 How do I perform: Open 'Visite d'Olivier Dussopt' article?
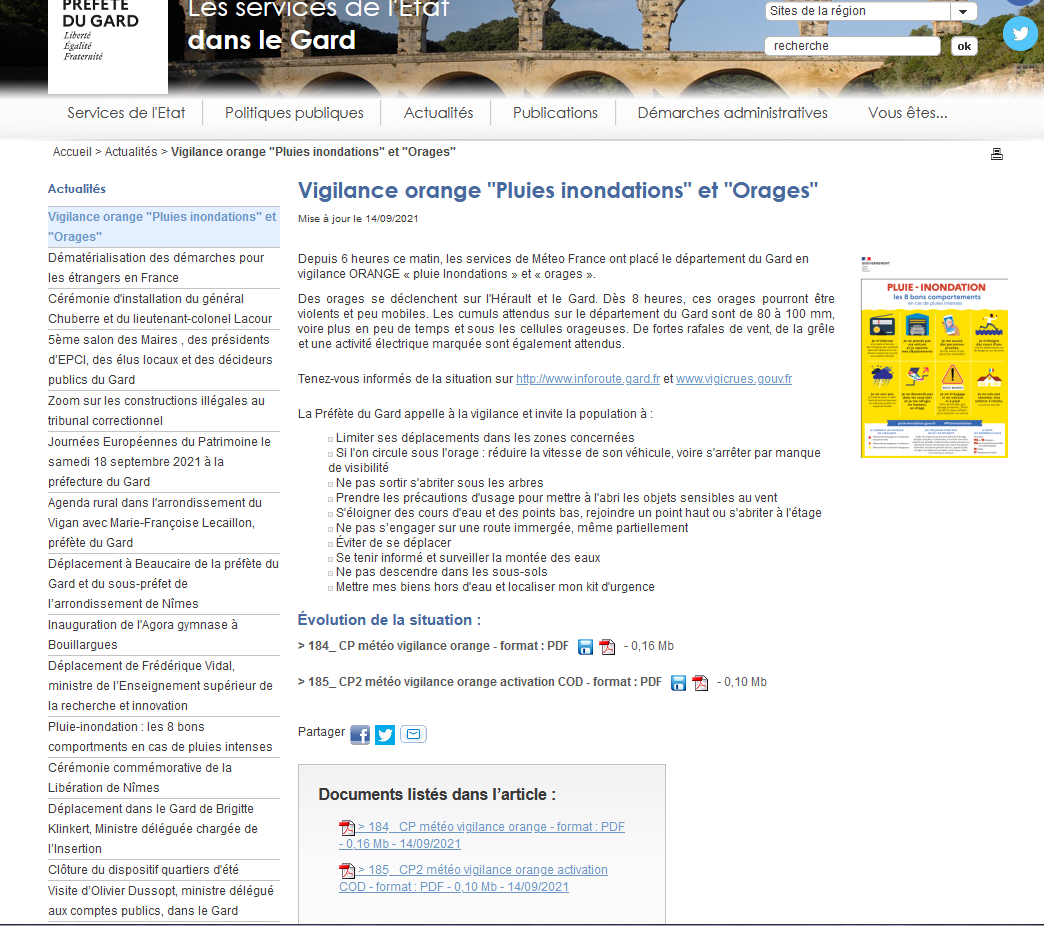164,901
